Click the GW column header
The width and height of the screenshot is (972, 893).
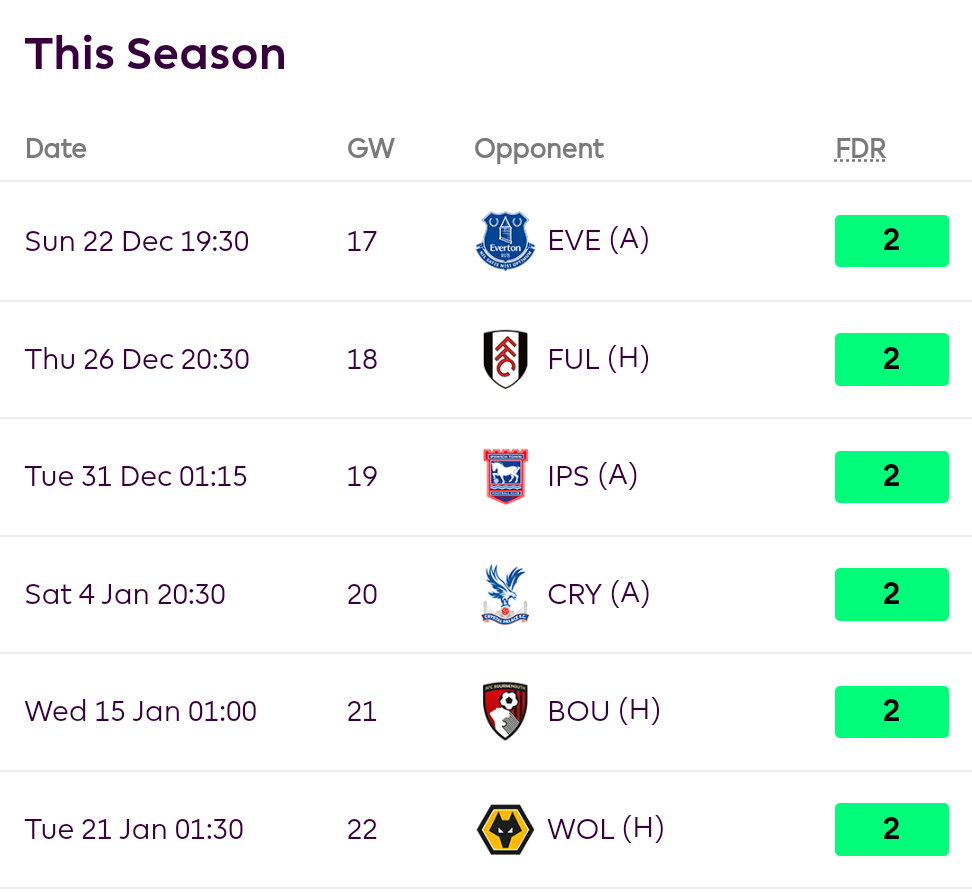pos(371,149)
